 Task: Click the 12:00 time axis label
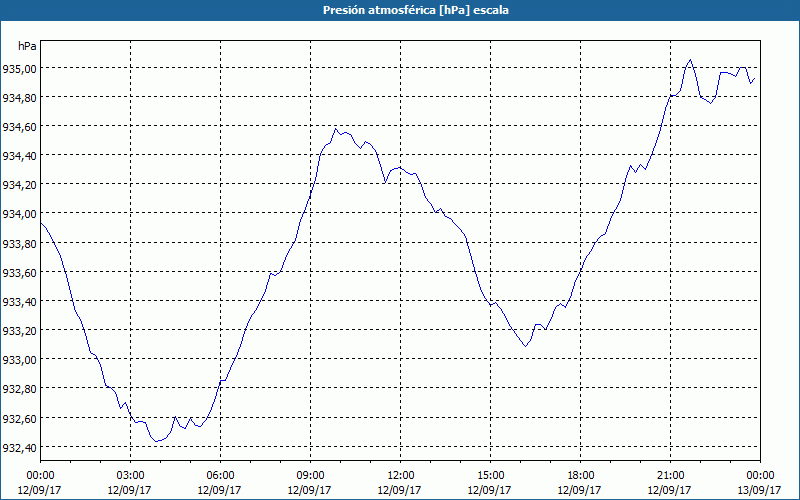coord(401,475)
